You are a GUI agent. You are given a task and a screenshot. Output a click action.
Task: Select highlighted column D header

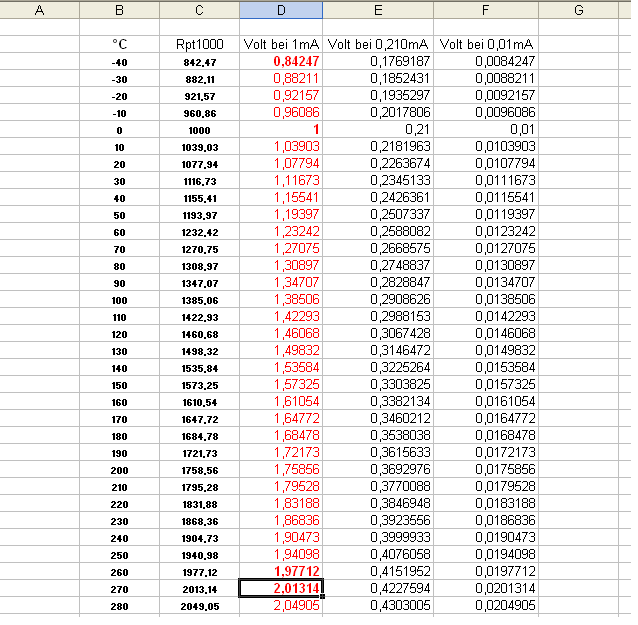coord(281,10)
